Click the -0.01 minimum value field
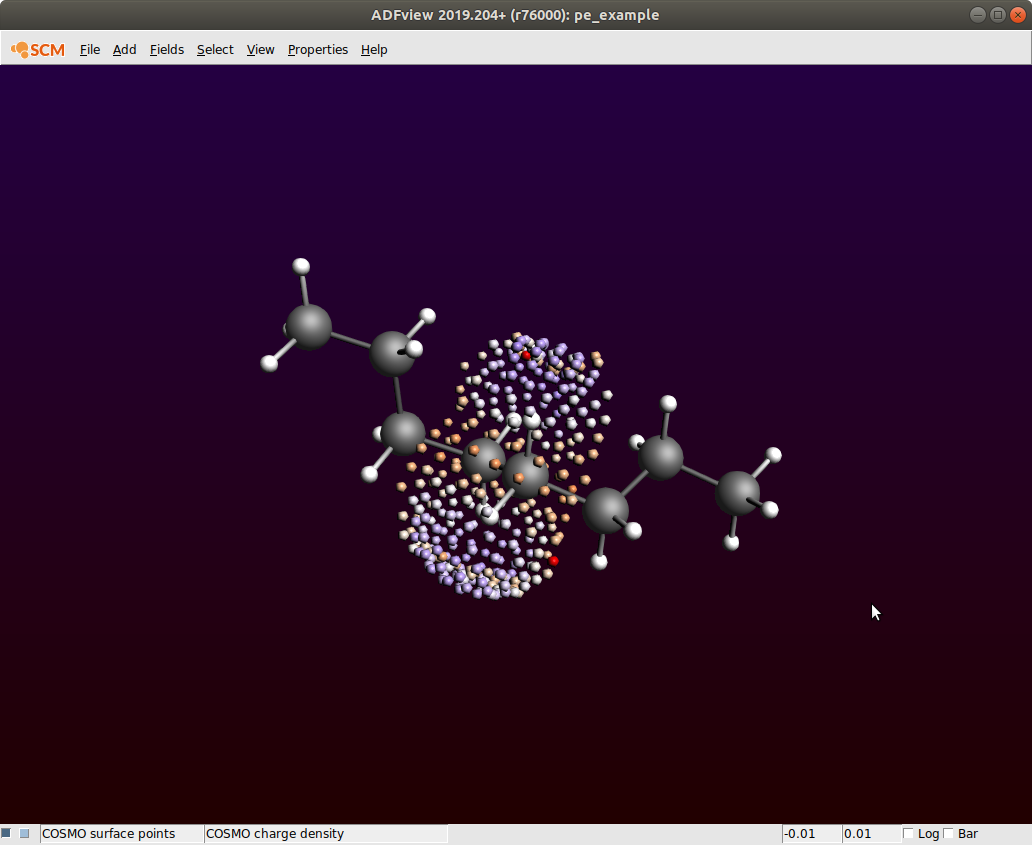Viewport: 1032px width, 845px height. tap(811, 833)
